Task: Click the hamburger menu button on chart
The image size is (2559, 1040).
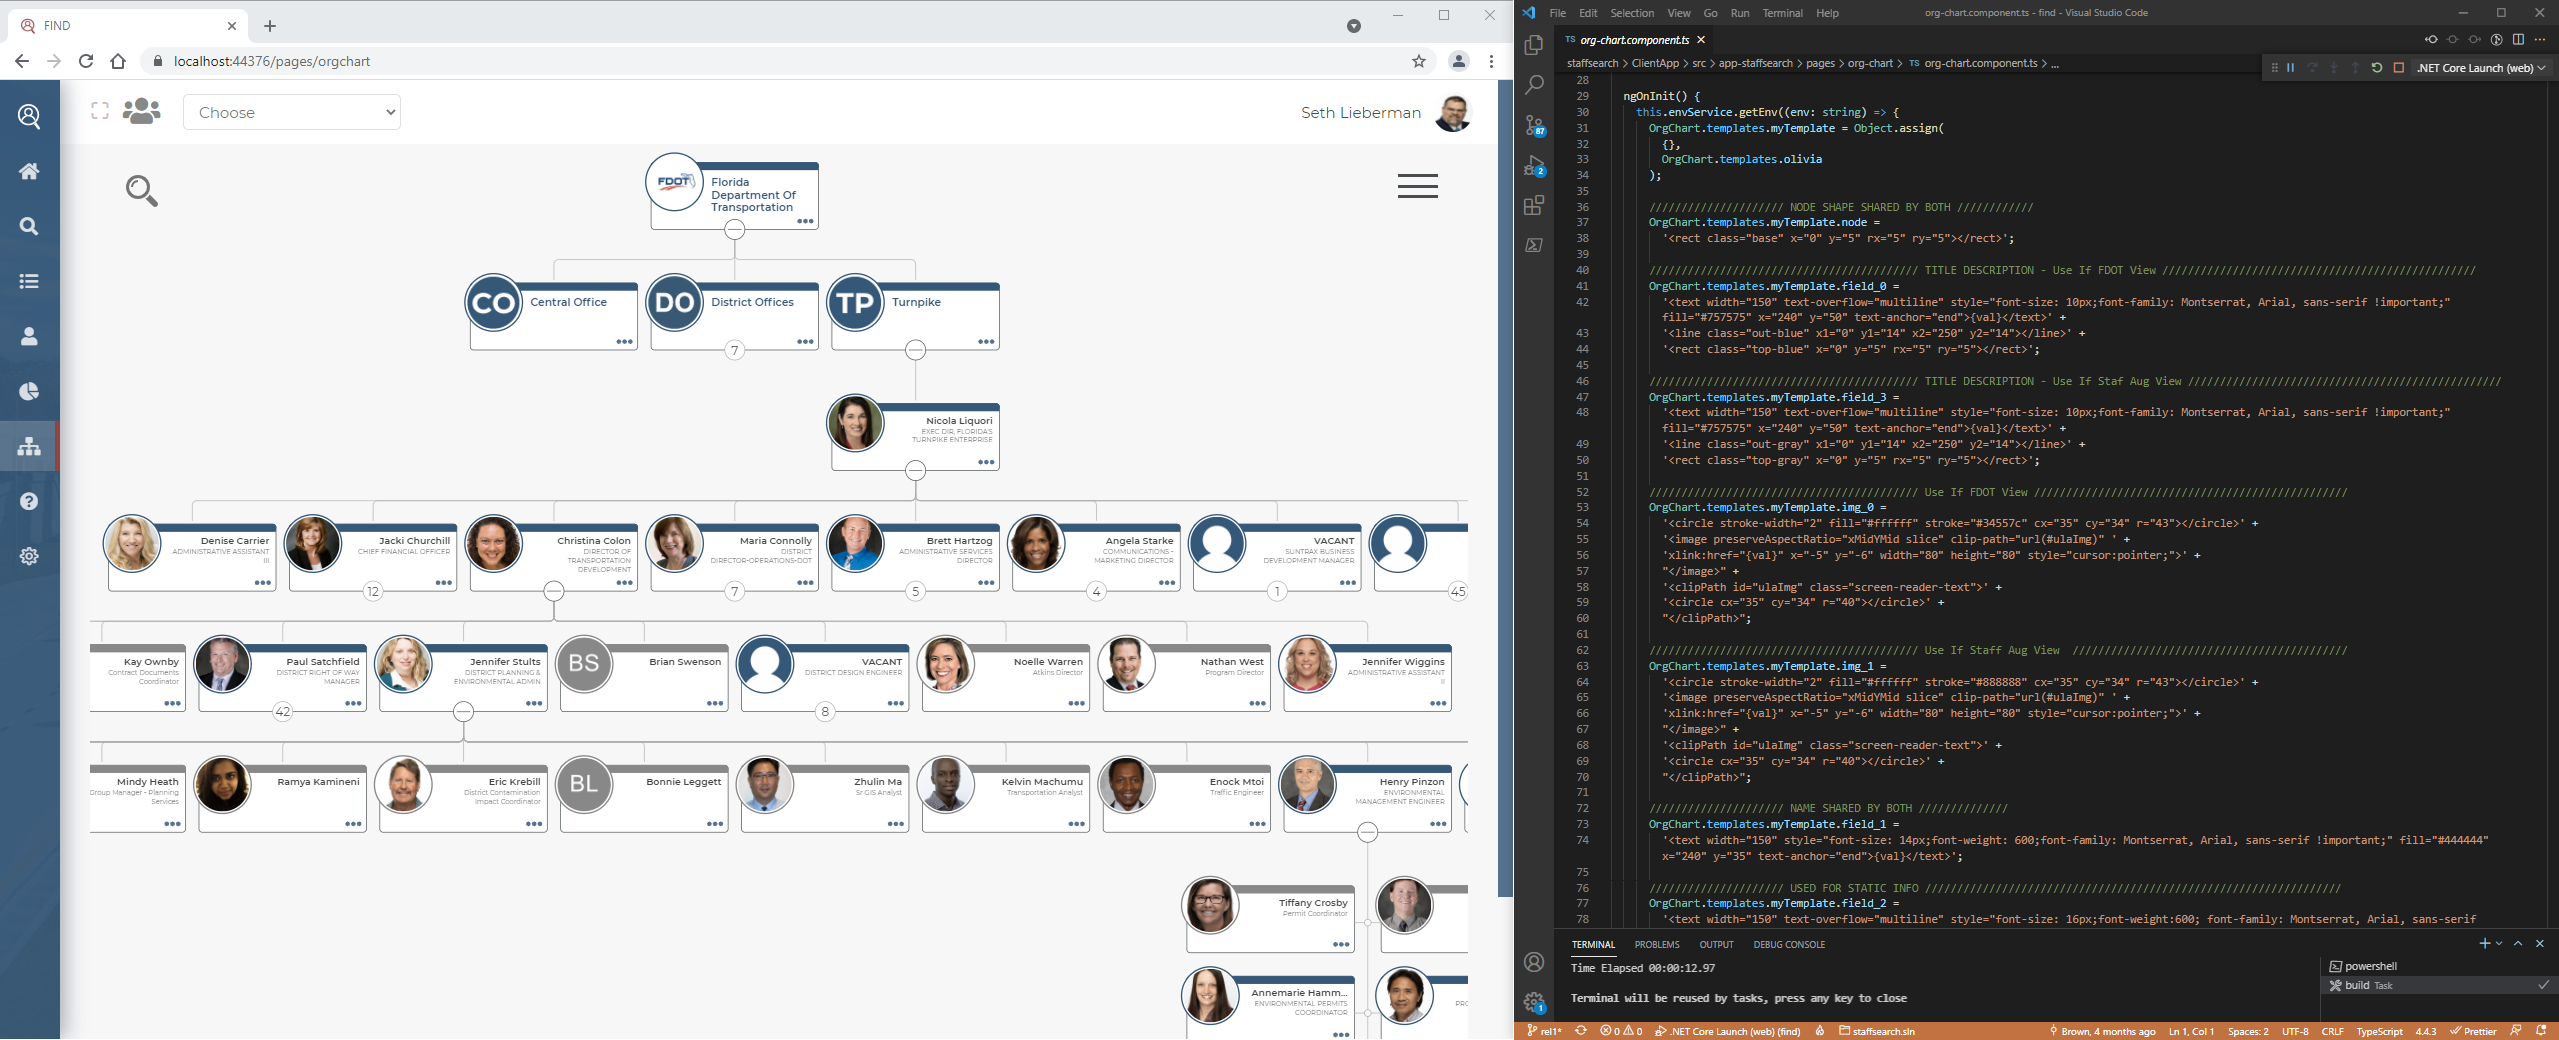Action: [1417, 186]
